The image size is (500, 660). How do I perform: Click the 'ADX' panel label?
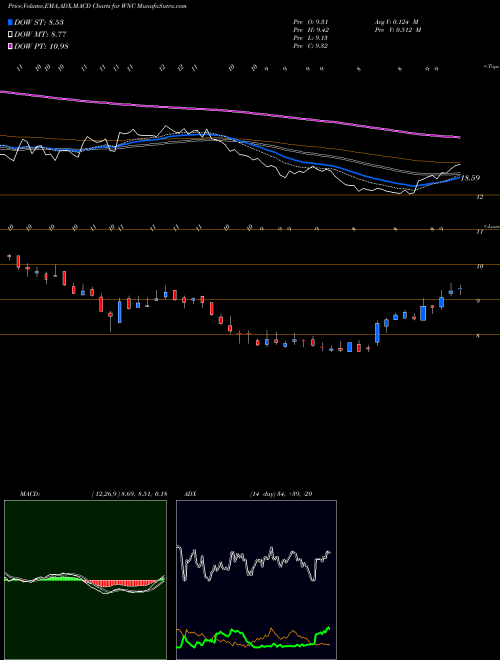191,494
